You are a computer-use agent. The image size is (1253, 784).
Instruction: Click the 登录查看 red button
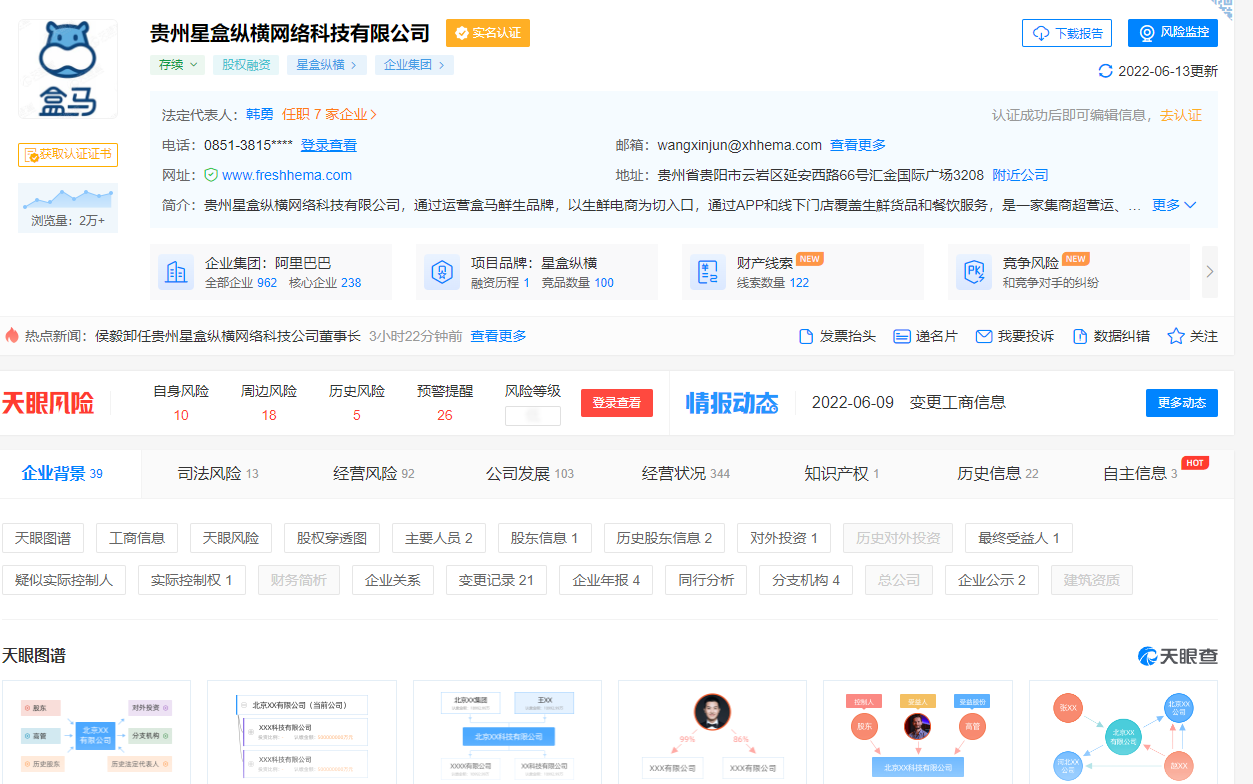[x=616, y=403]
